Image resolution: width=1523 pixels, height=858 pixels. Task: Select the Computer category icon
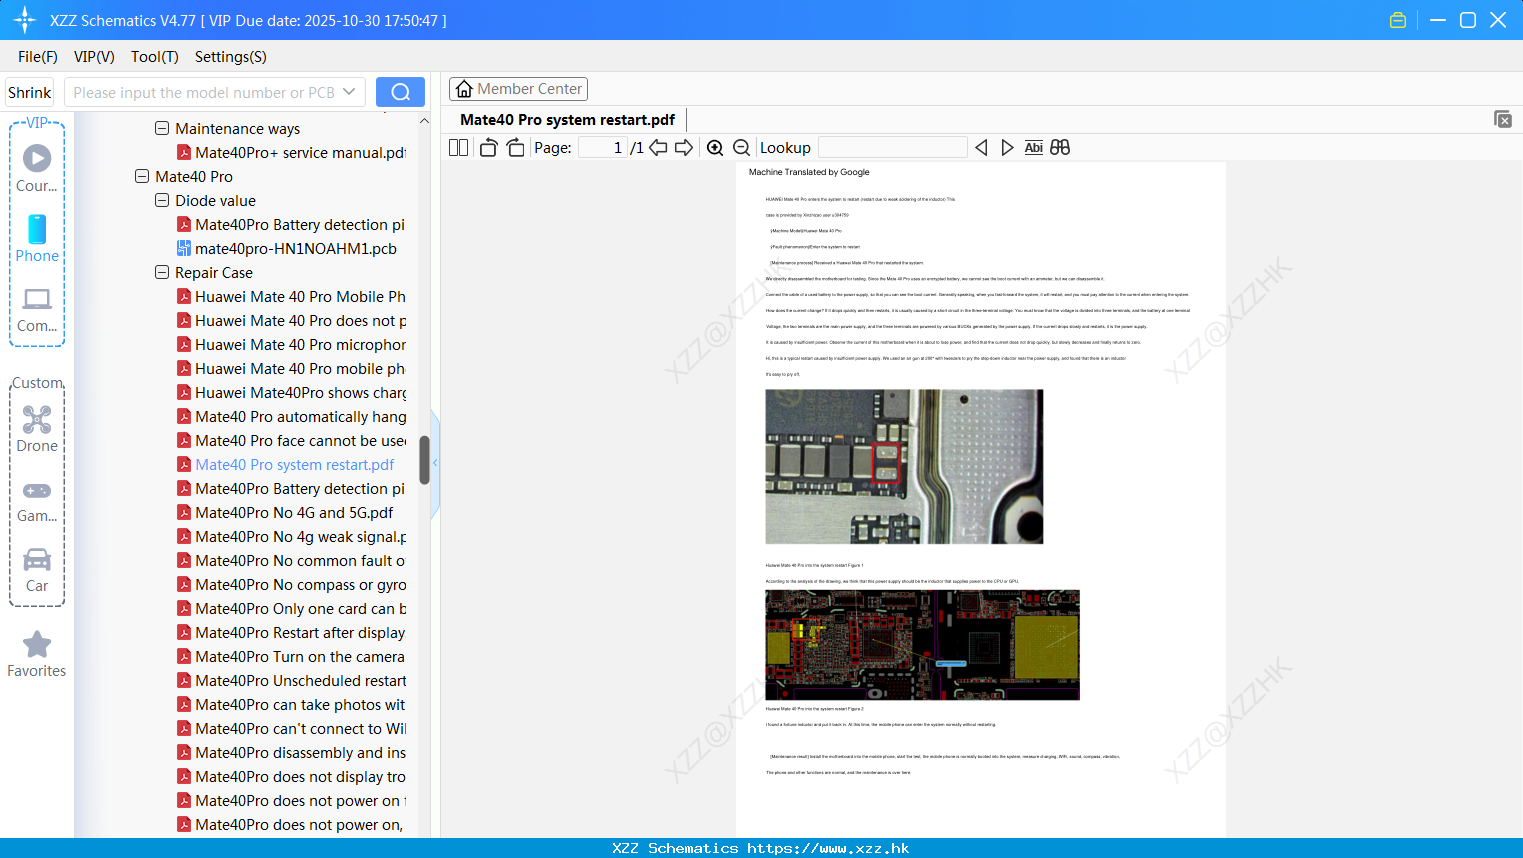pyautogui.click(x=37, y=309)
